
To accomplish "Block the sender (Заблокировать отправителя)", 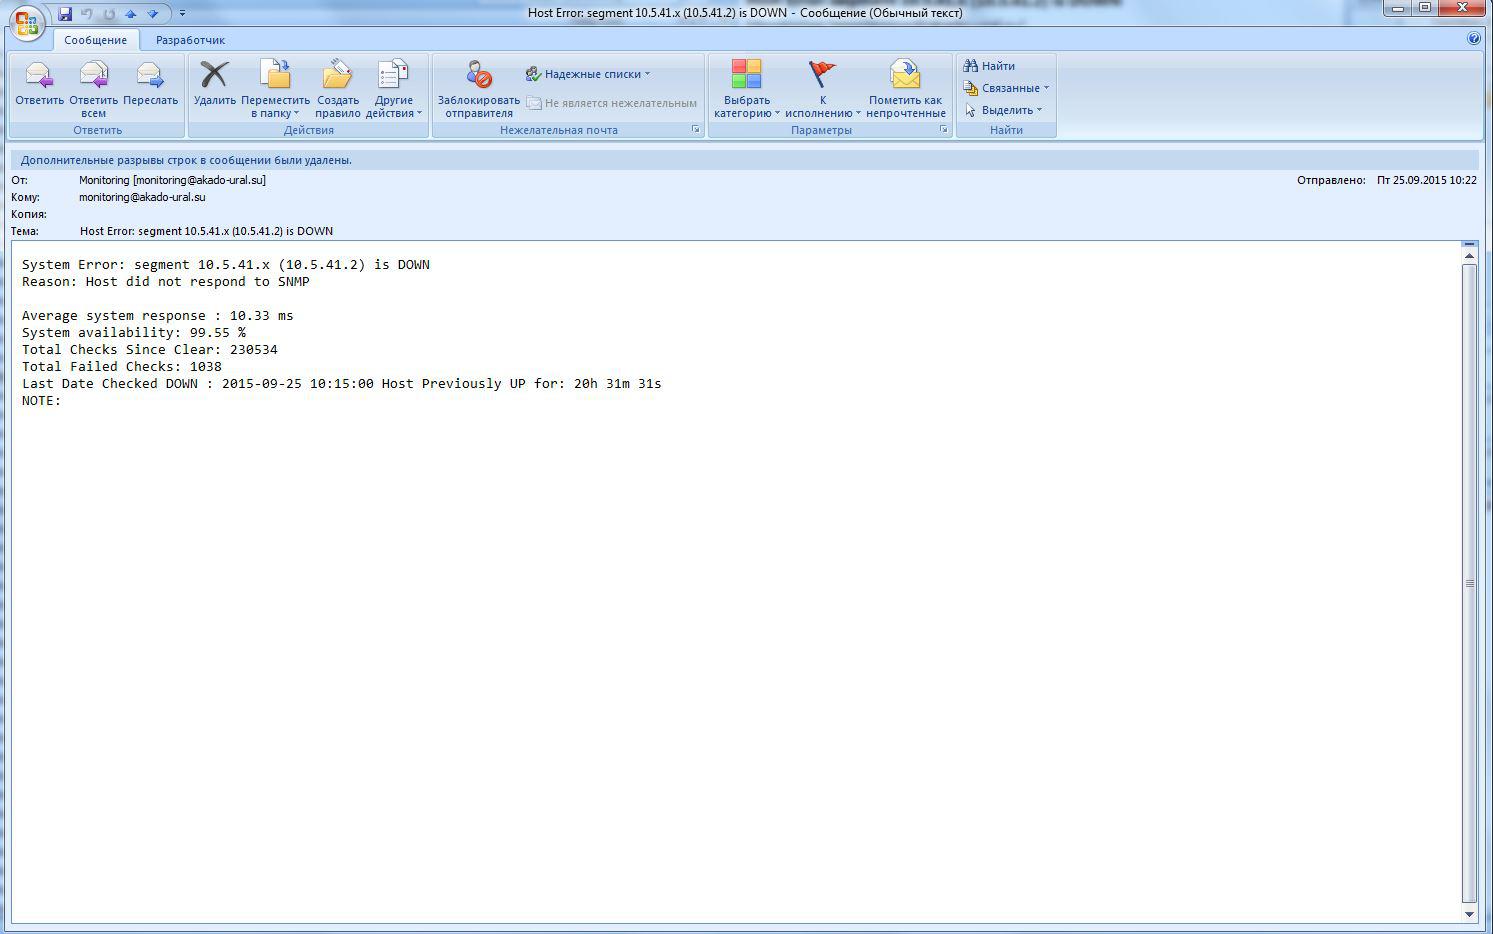I will tap(478, 89).
